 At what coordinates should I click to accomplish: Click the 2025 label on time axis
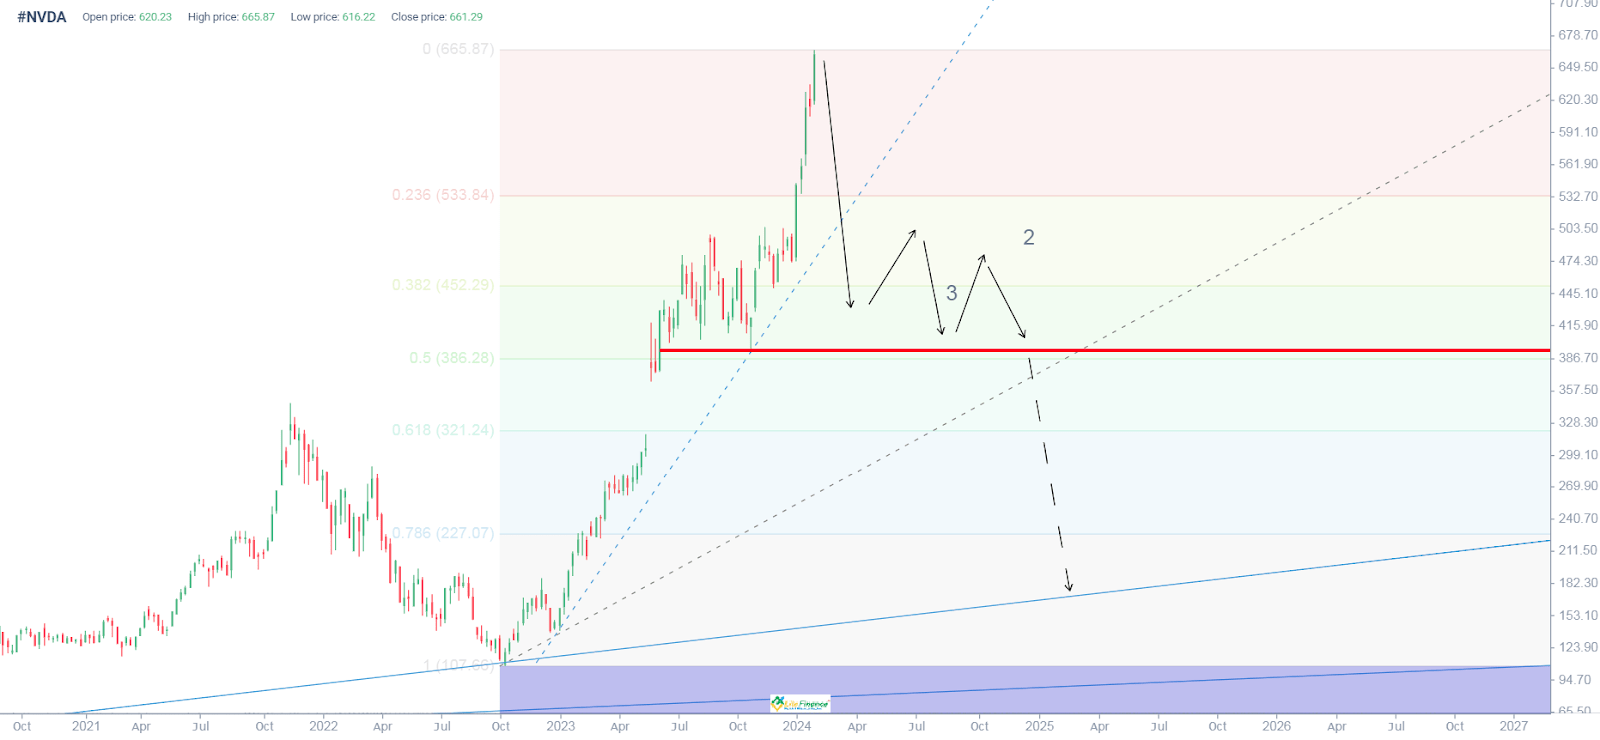click(x=1039, y=726)
